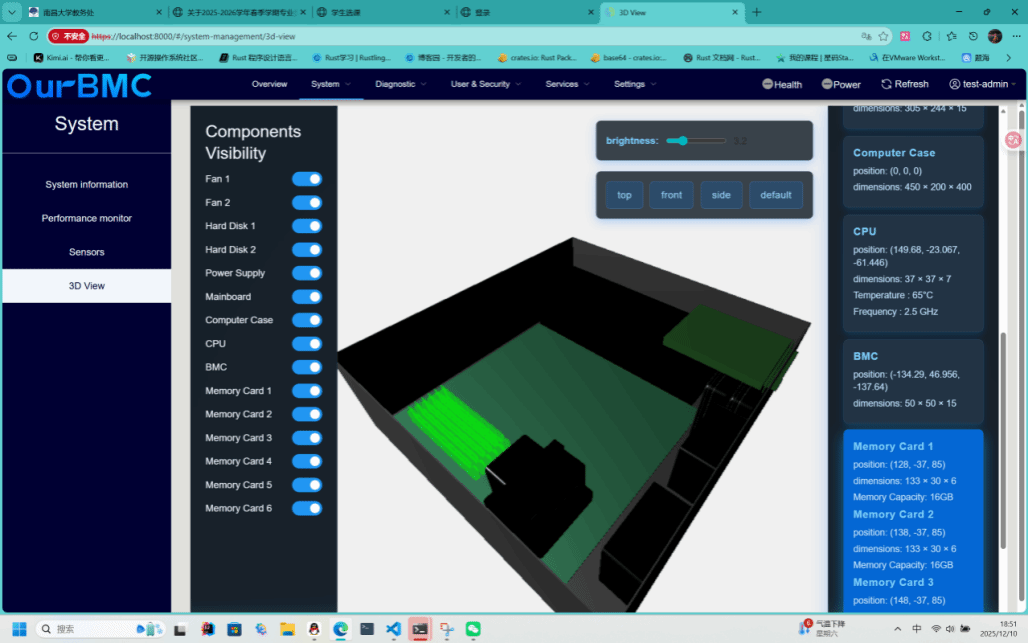This screenshot has height=643, width=1028.
Task: Go to Performance monitor page
Action: point(86,218)
